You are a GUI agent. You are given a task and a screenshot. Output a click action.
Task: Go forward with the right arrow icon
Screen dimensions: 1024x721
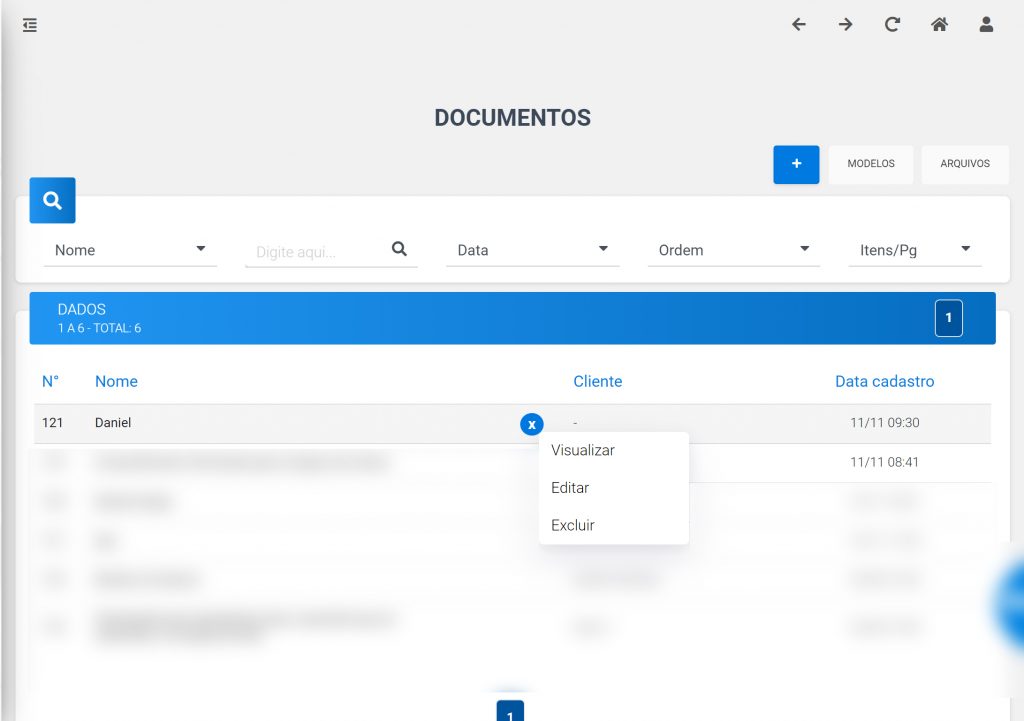(846, 25)
